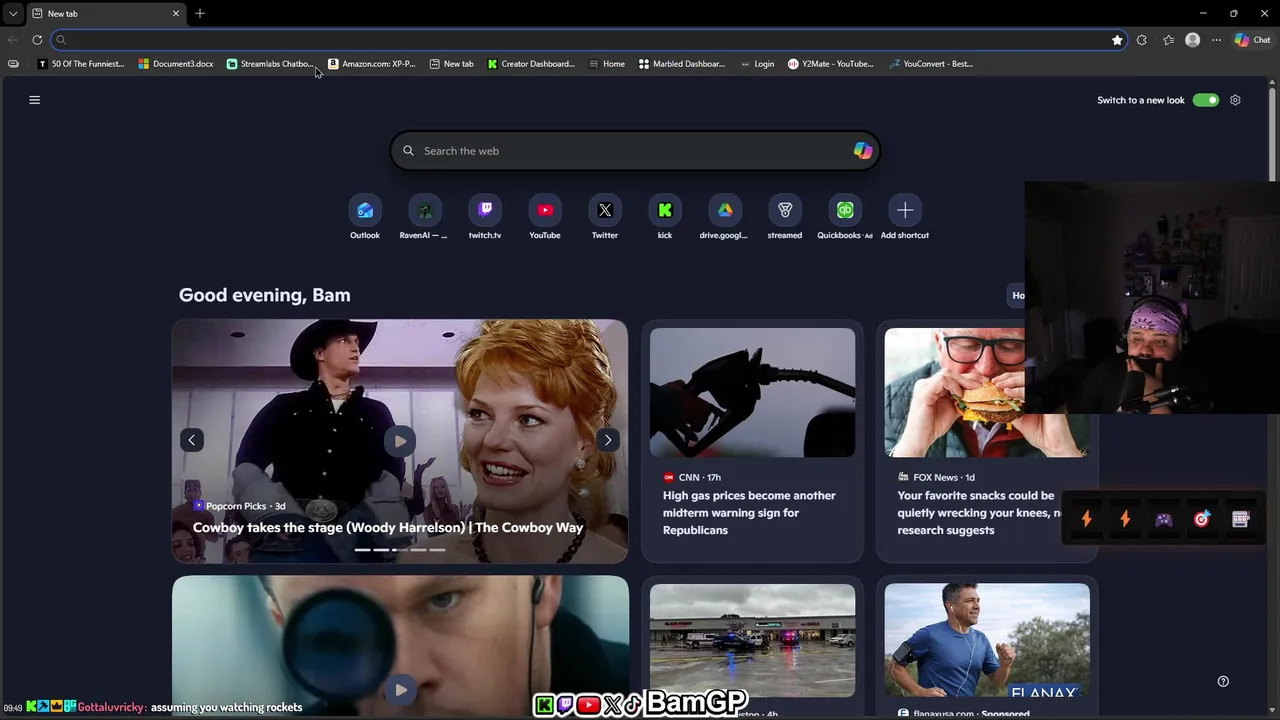Open the Twitter shortcut
Image resolution: width=1280 pixels, height=720 pixels.
[605, 210]
